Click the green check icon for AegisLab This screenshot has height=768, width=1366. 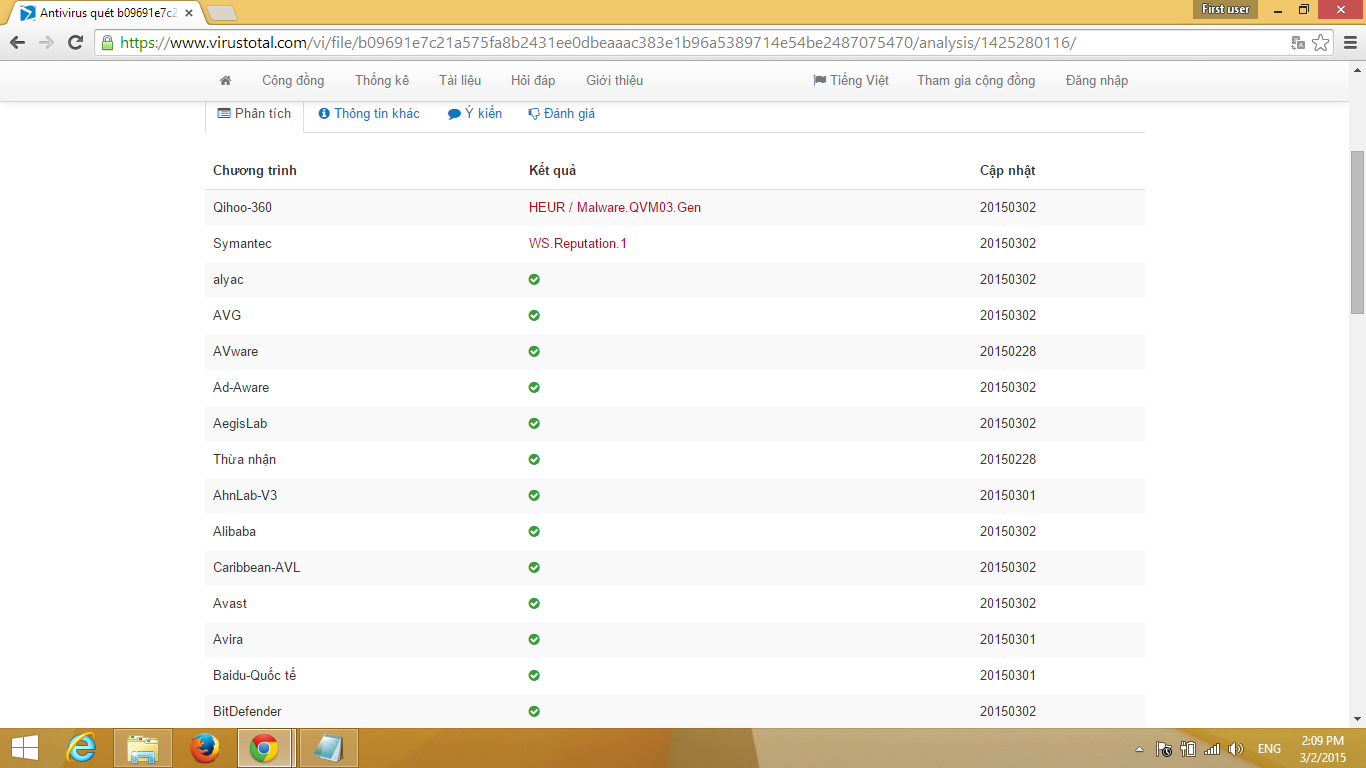pos(534,423)
